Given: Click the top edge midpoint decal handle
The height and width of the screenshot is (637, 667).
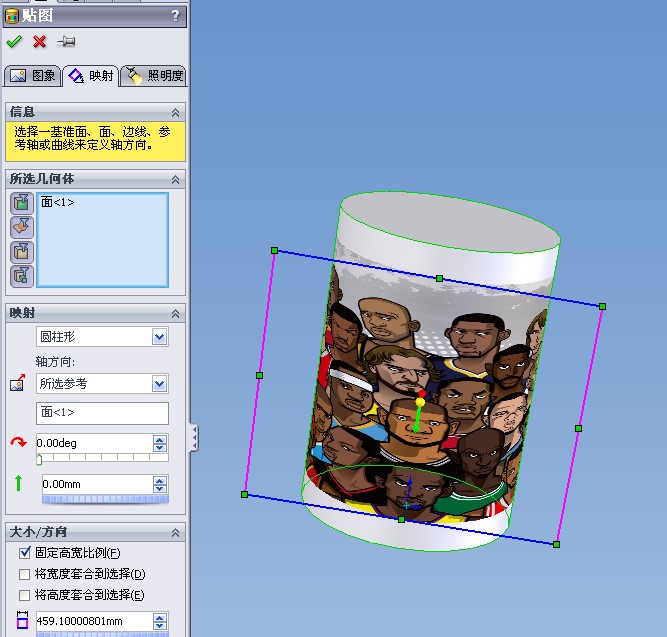Looking at the screenshot, I should (439, 278).
